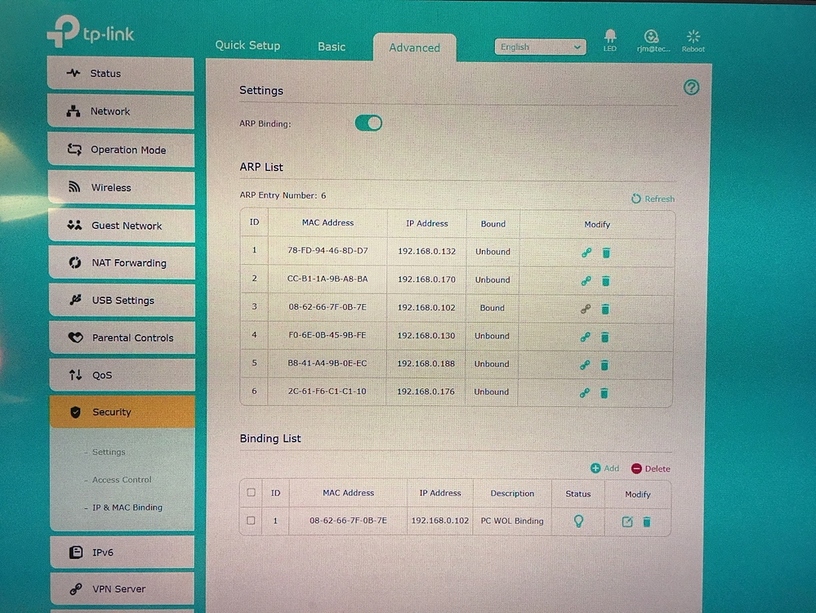This screenshot has height=613, width=816.
Task: Edit the PC WOL Binding entry
Action: [628, 521]
